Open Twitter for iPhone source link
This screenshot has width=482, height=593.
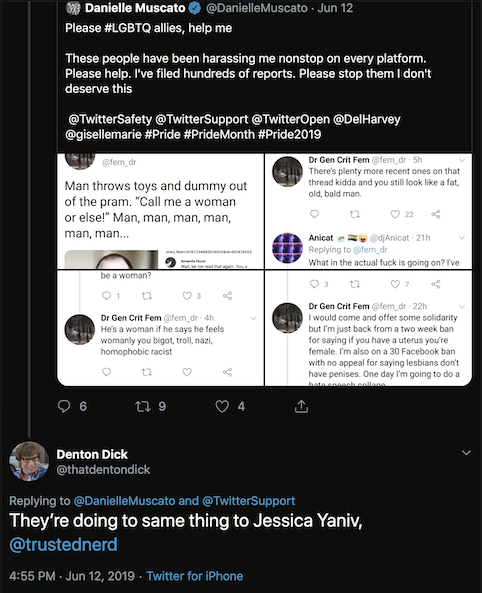coord(194,576)
